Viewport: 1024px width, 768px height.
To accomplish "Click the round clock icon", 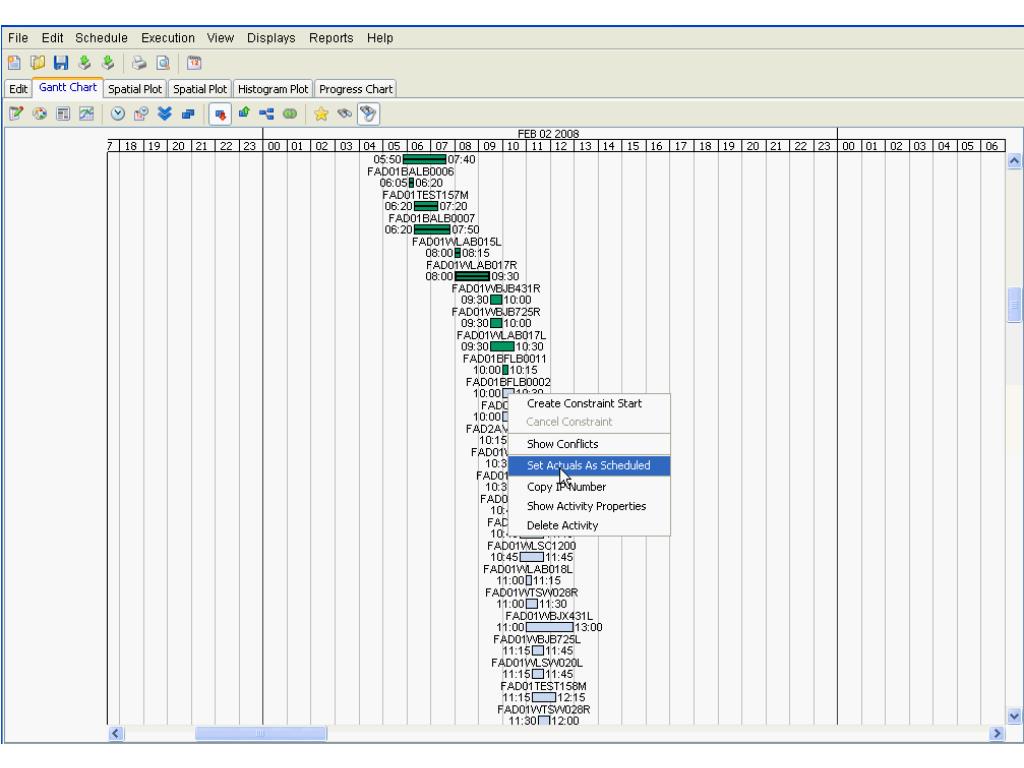I will (x=118, y=114).
